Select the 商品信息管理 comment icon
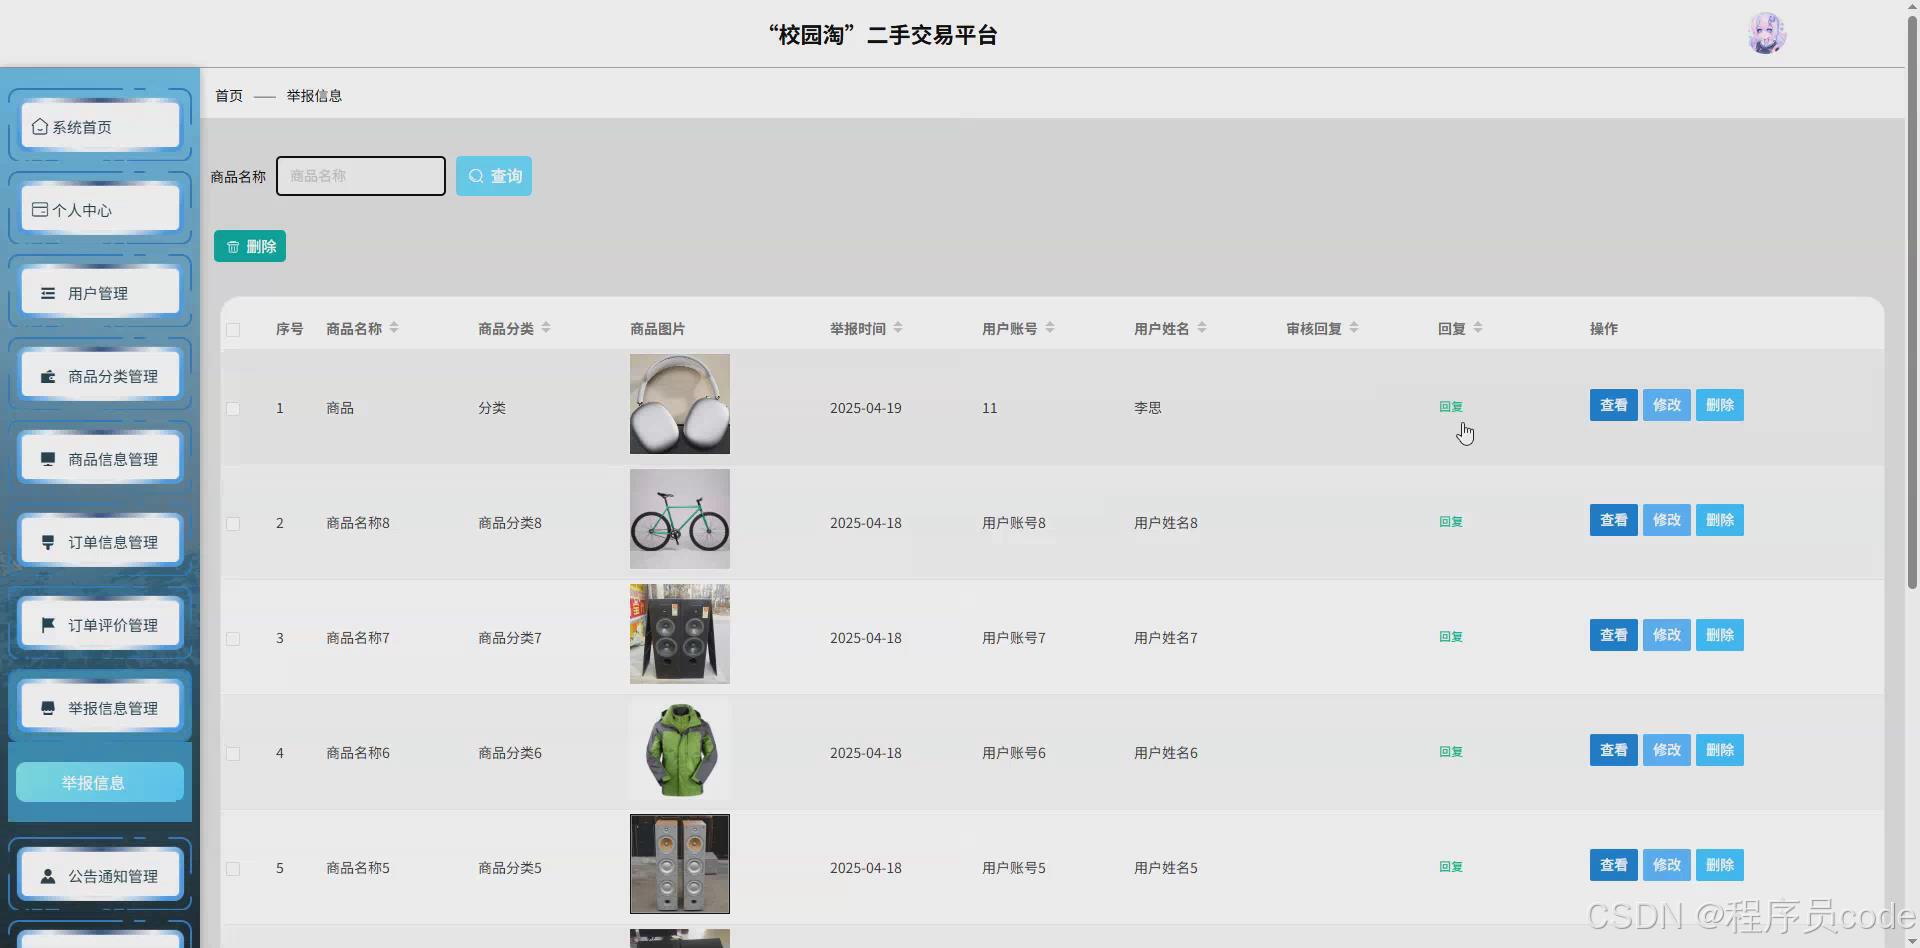Viewport: 1920px width, 948px height. [x=47, y=459]
